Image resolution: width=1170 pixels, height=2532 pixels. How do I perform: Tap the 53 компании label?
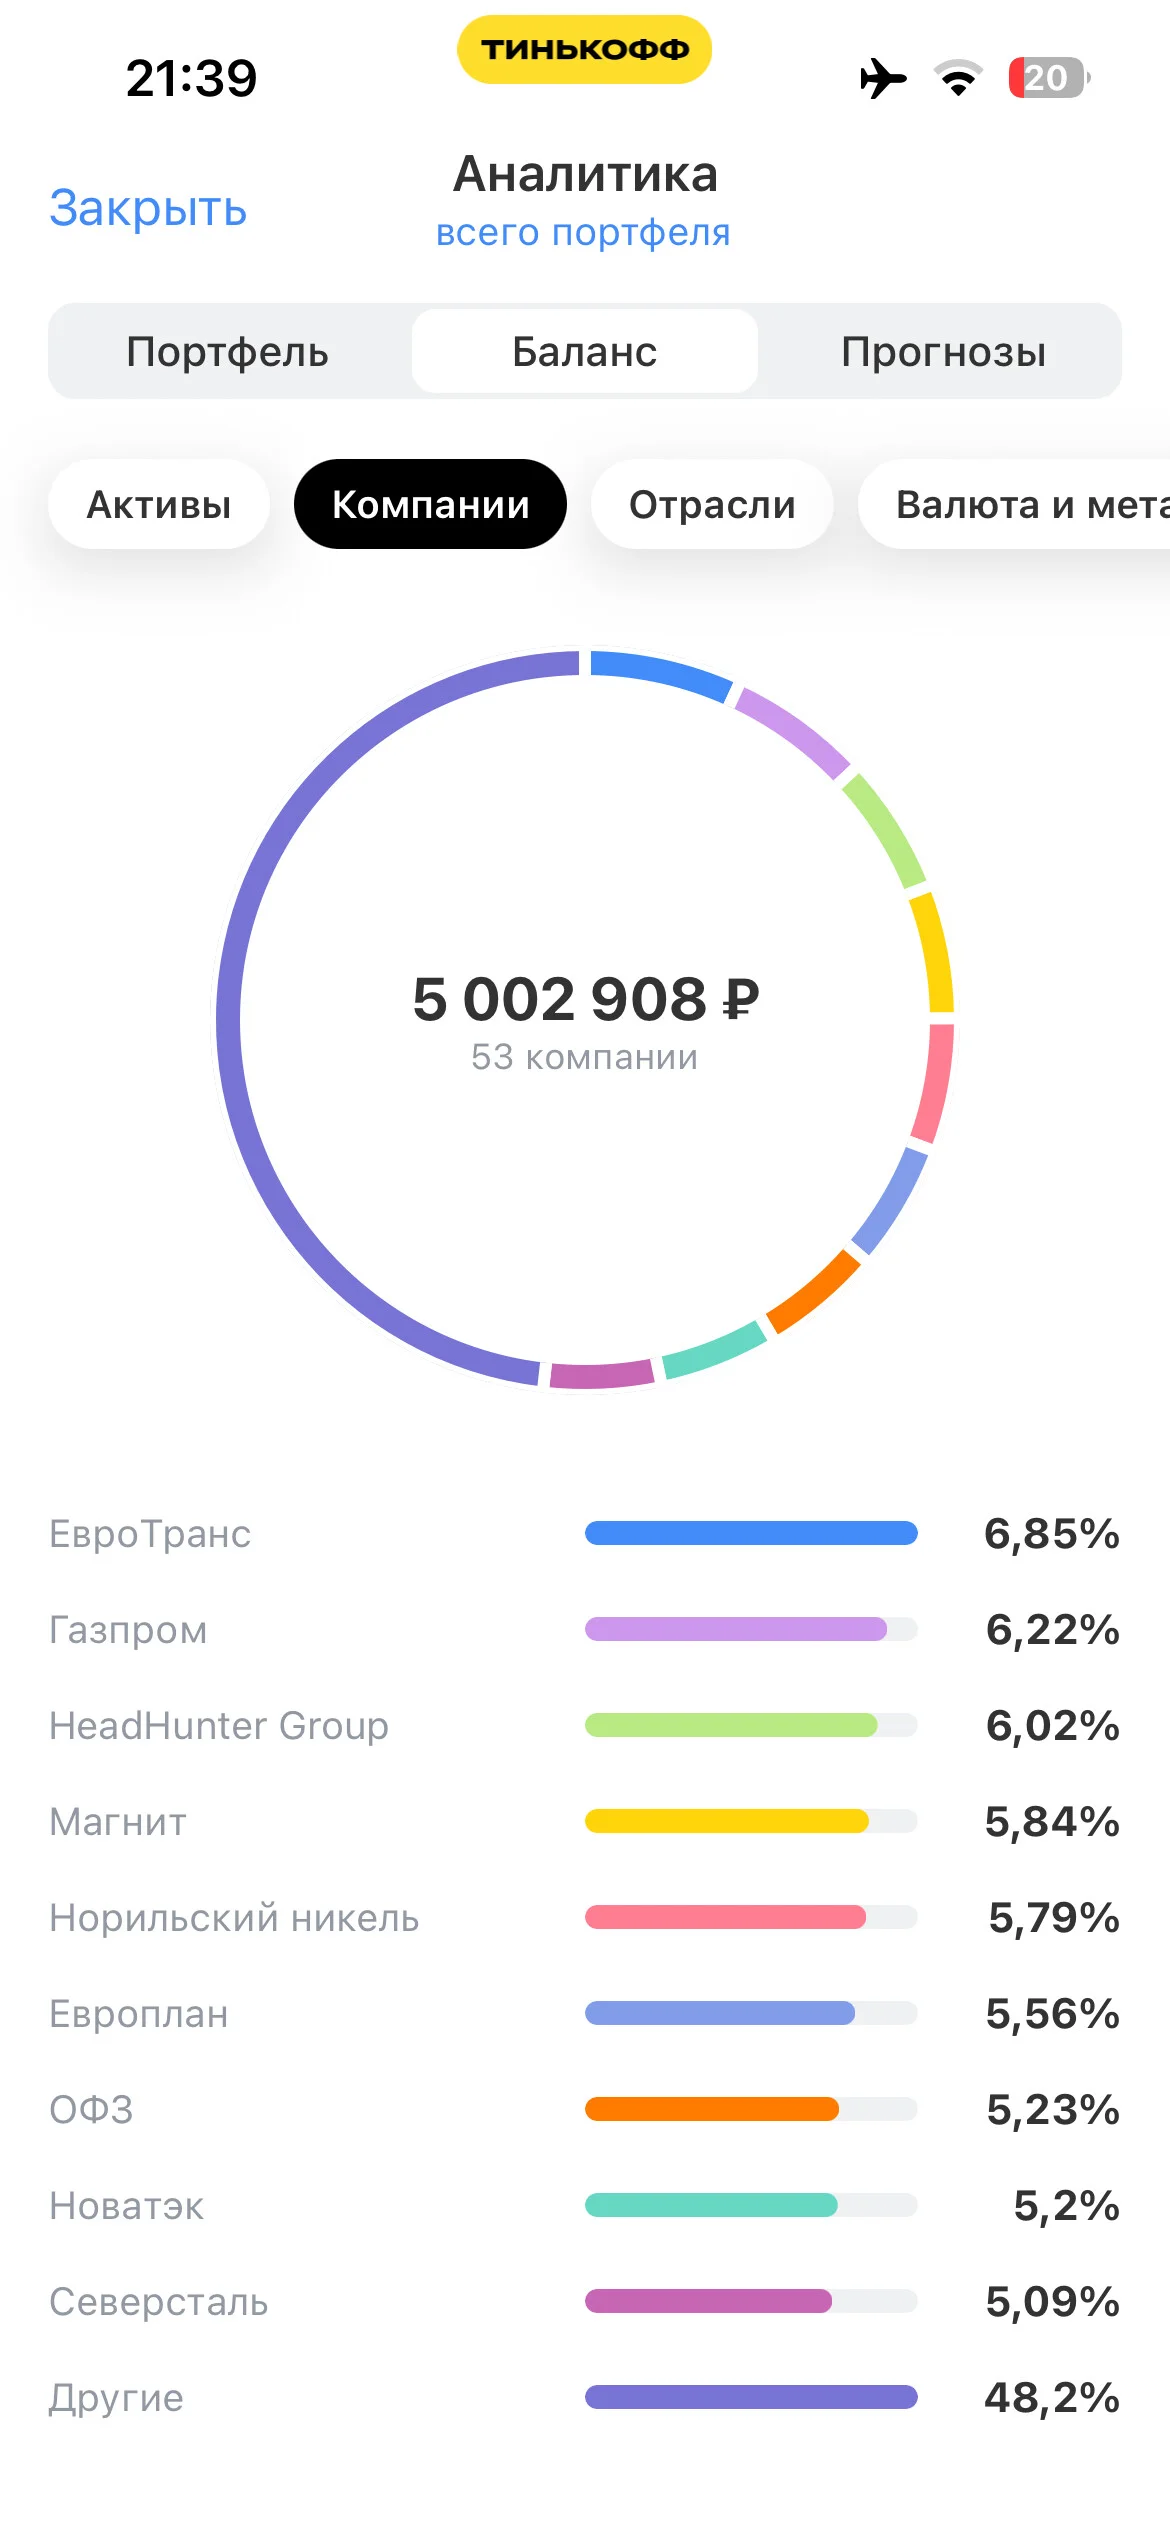tap(585, 1057)
